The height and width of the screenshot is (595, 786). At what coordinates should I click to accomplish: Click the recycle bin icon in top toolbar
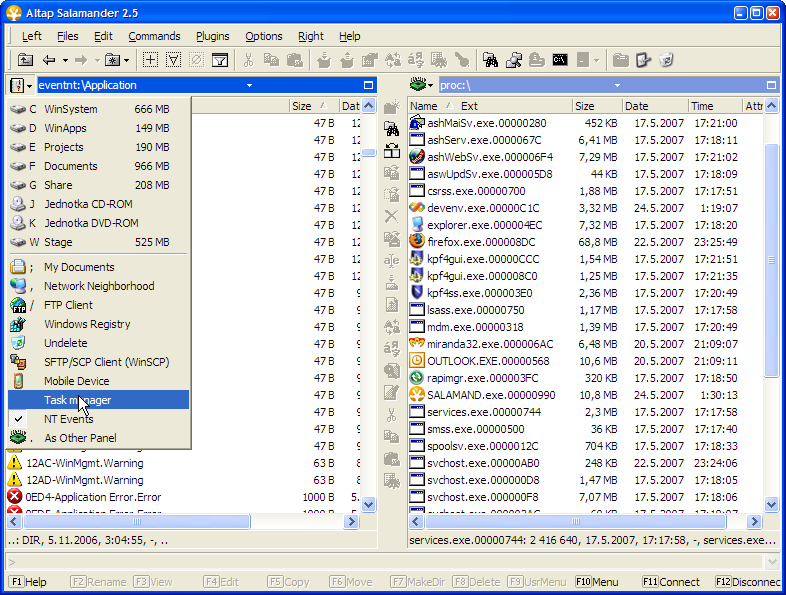666,61
